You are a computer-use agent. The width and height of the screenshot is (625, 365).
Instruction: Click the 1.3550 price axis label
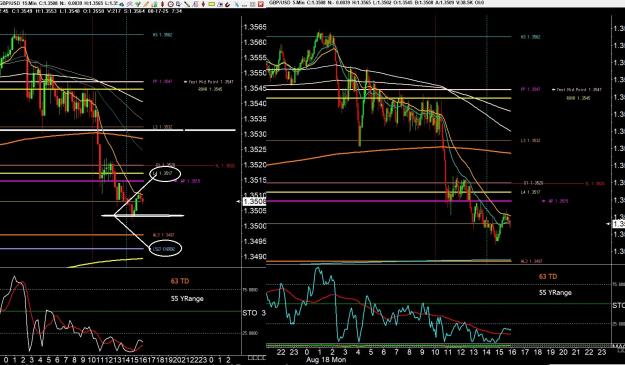pos(255,73)
